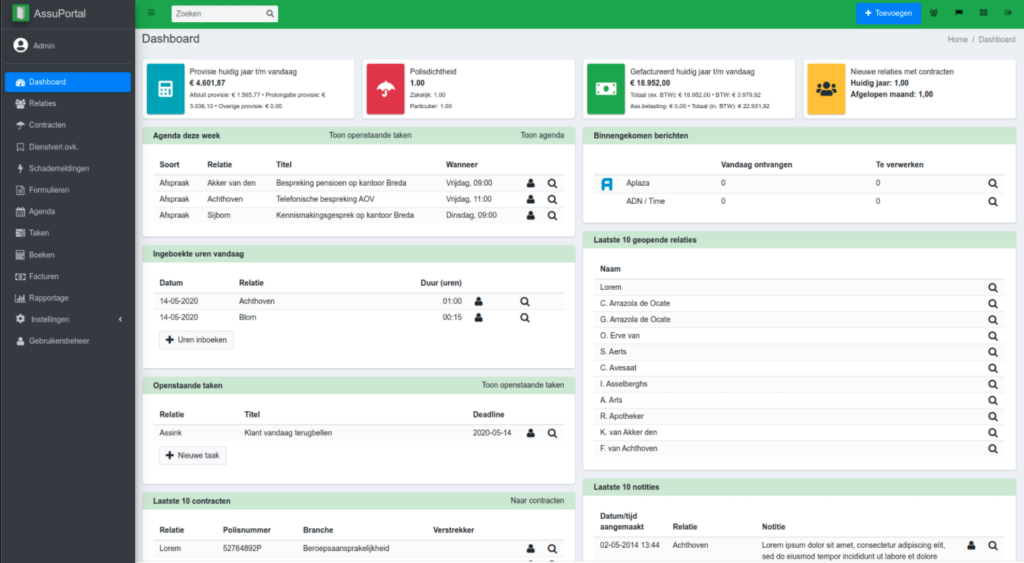Click the Home breadcrumb link

[x=957, y=40]
